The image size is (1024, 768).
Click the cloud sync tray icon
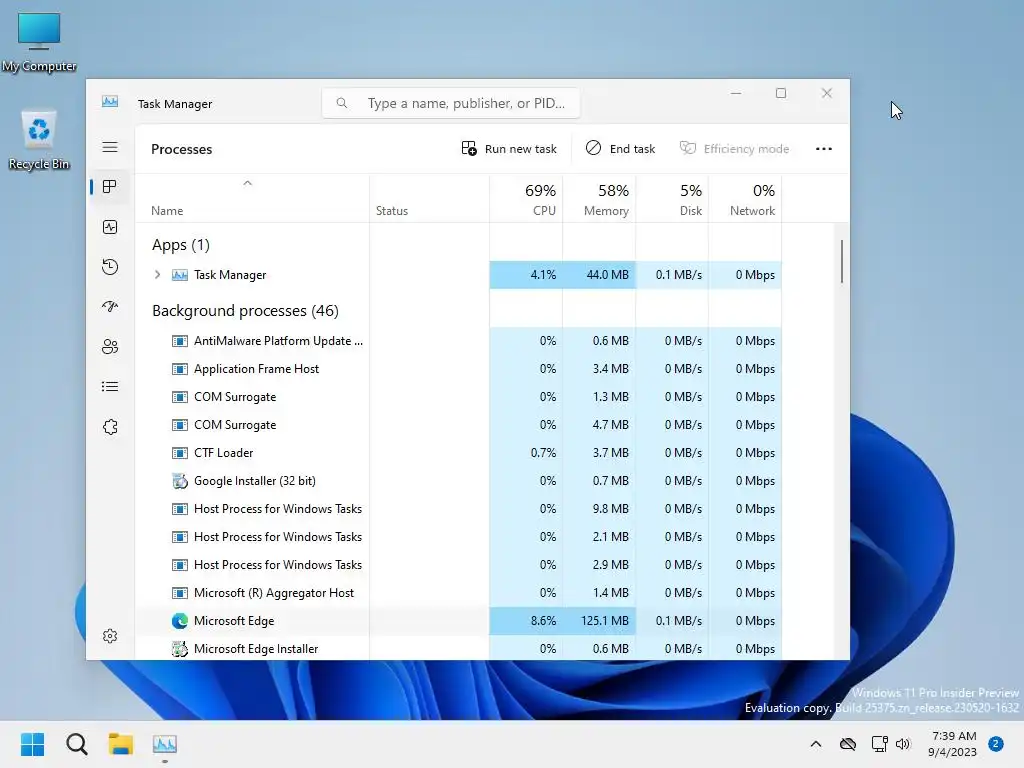click(848, 744)
